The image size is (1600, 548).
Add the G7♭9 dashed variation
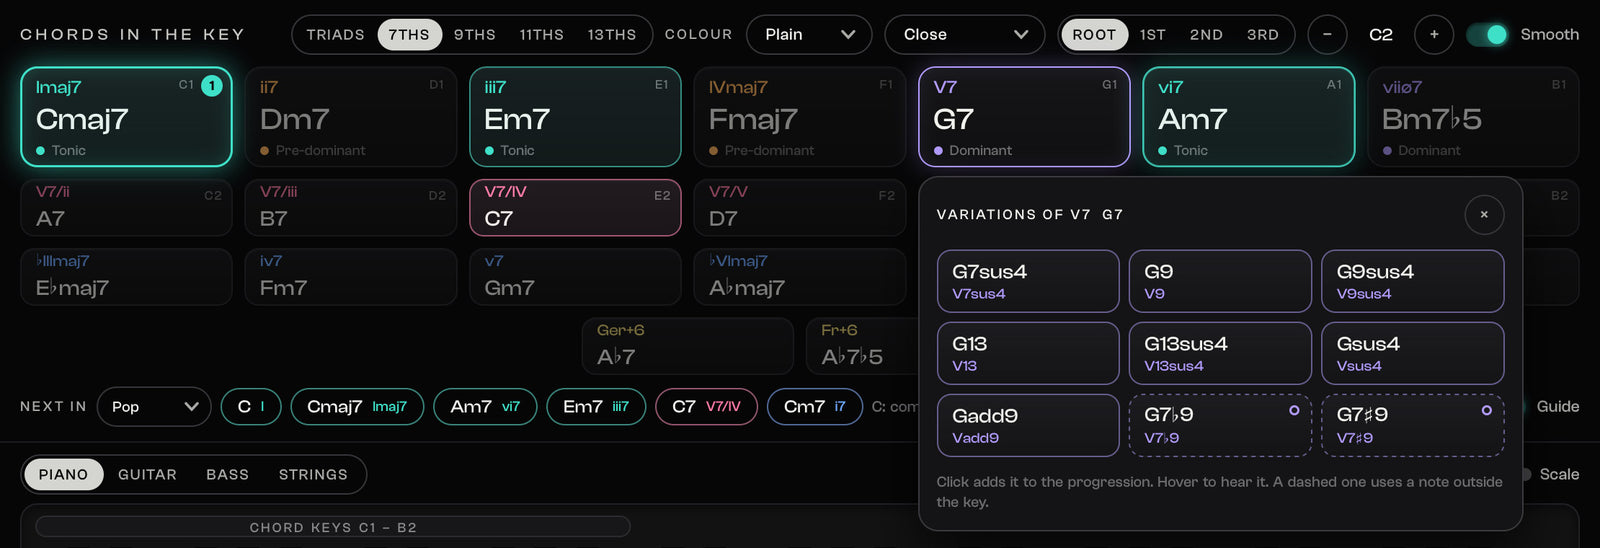(1220, 425)
